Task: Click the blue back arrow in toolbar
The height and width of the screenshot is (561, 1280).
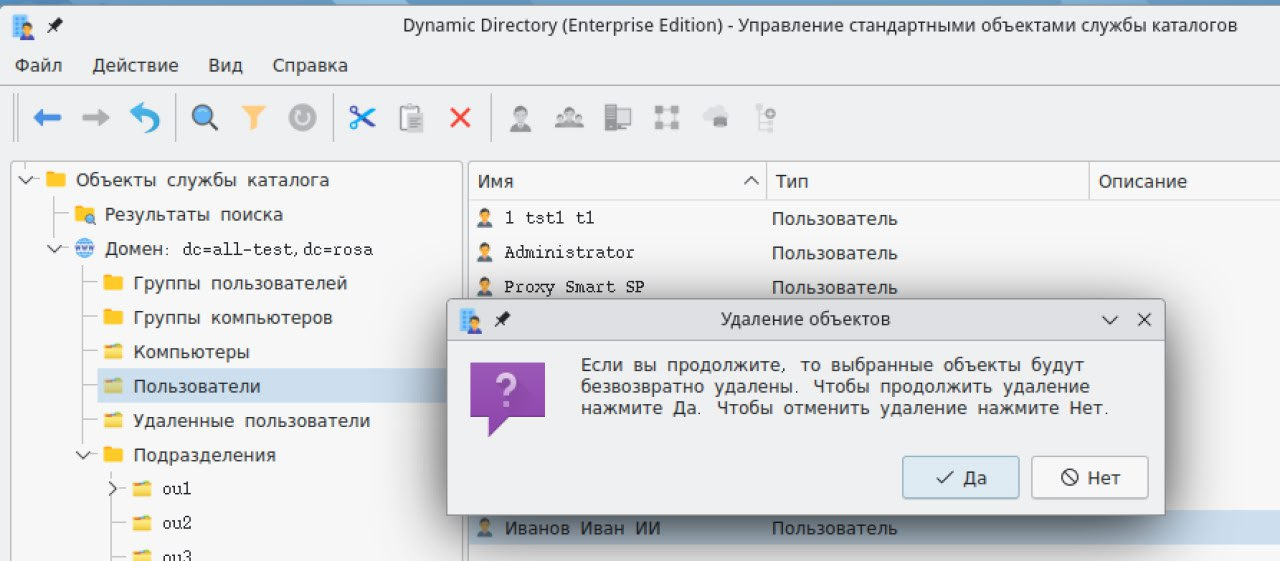Action: [x=47, y=118]
